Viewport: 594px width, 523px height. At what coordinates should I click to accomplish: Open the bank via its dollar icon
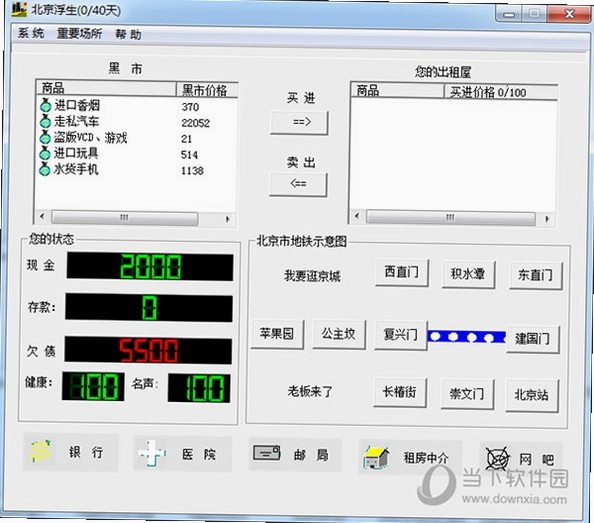[x=40, y=451]
